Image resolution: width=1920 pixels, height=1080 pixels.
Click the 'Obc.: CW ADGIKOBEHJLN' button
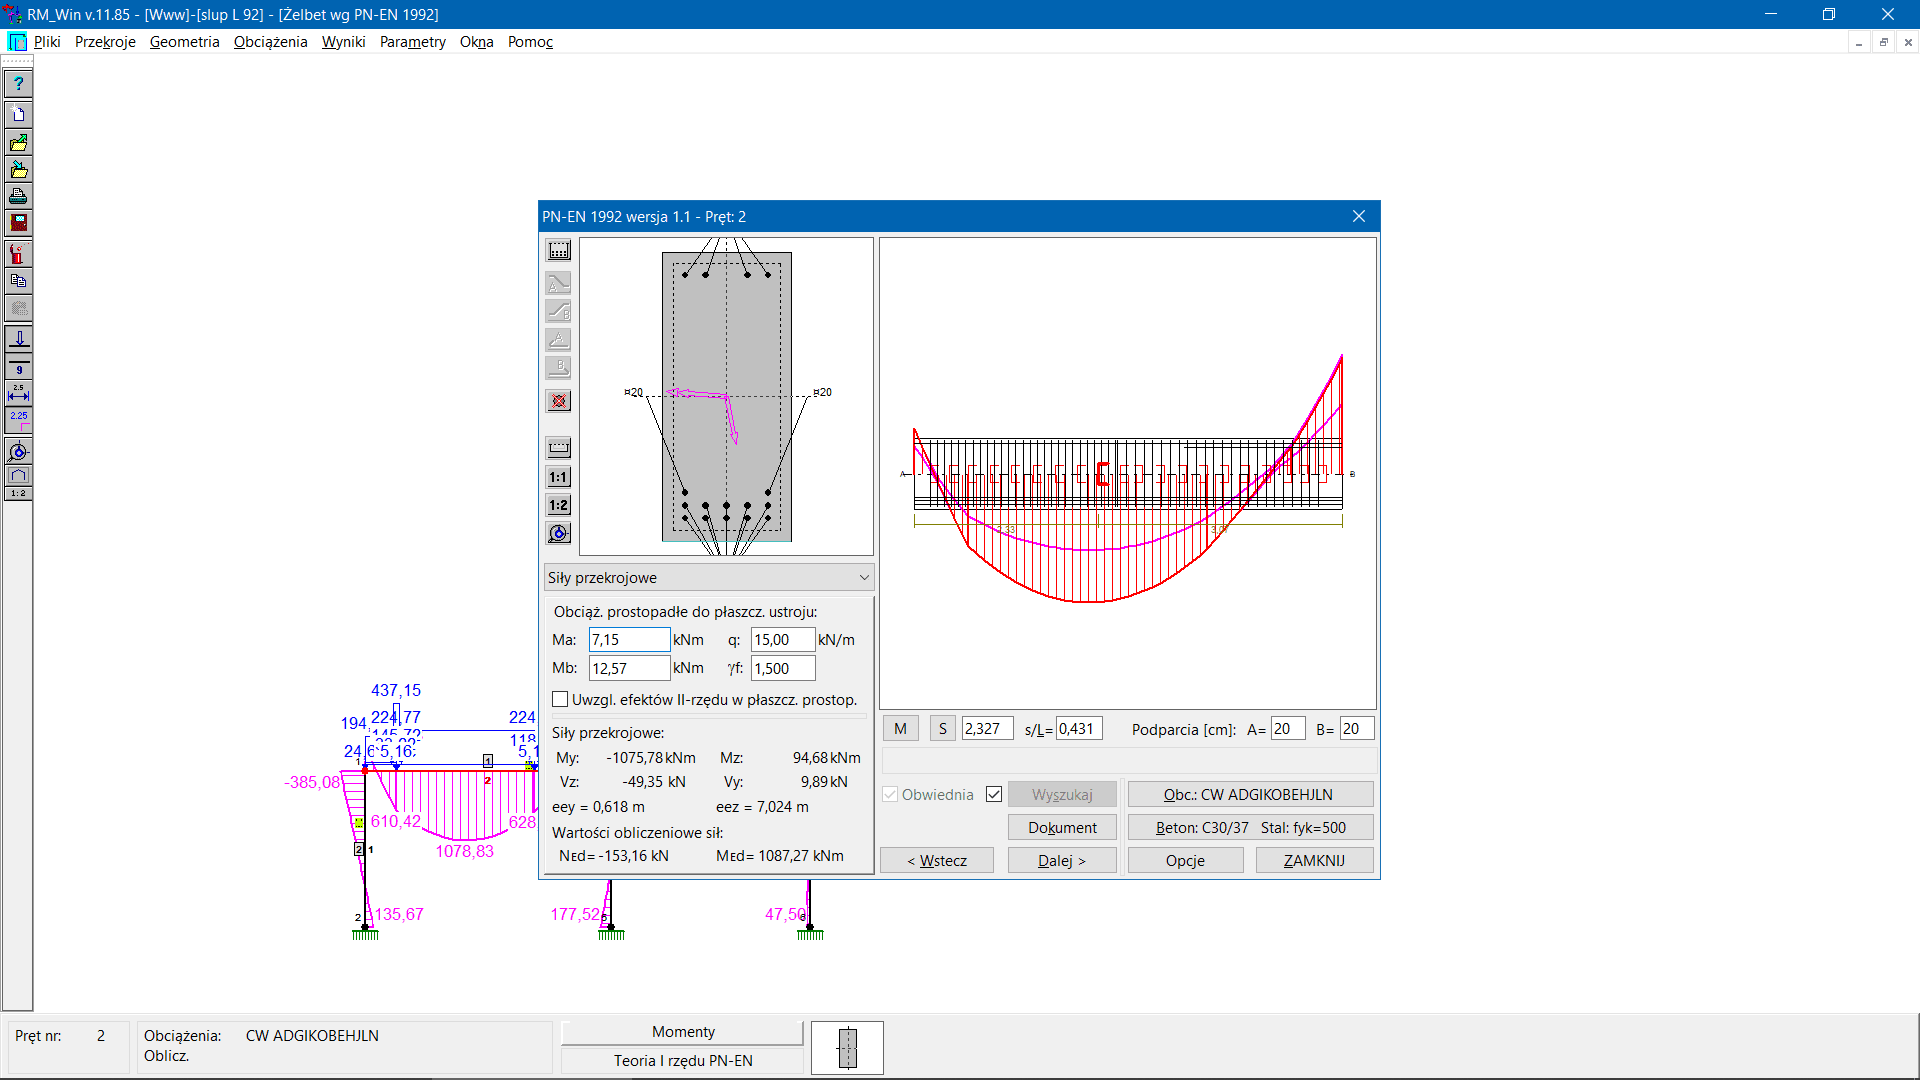(1250, 794)
